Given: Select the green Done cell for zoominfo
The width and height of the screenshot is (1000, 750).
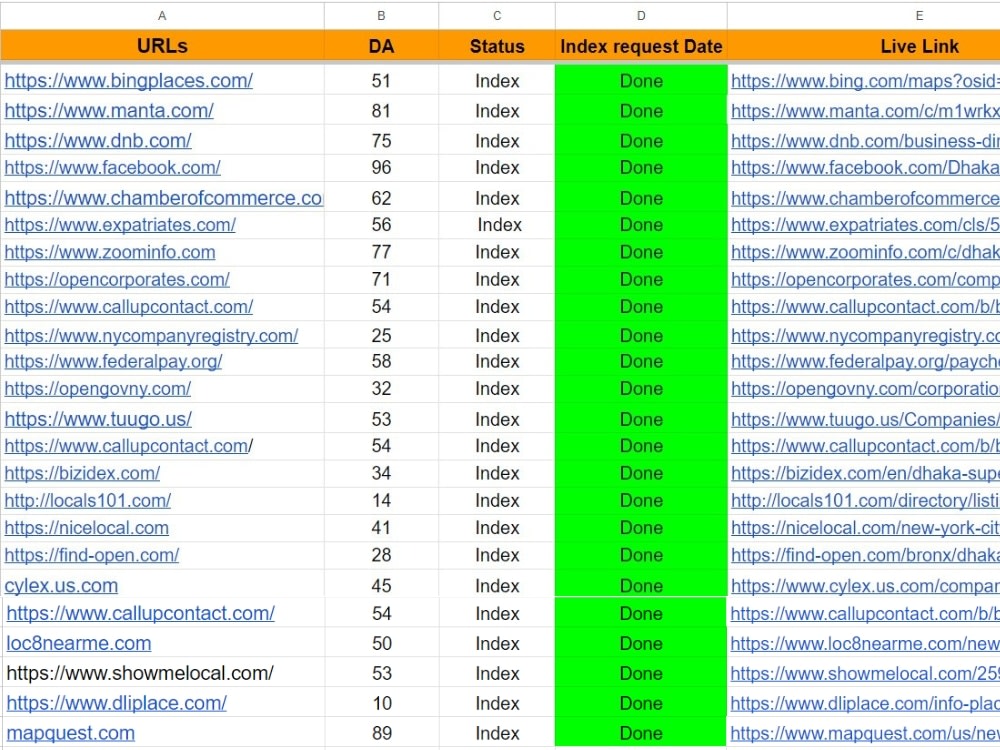Looking at the screenshot, I should 641,253.
